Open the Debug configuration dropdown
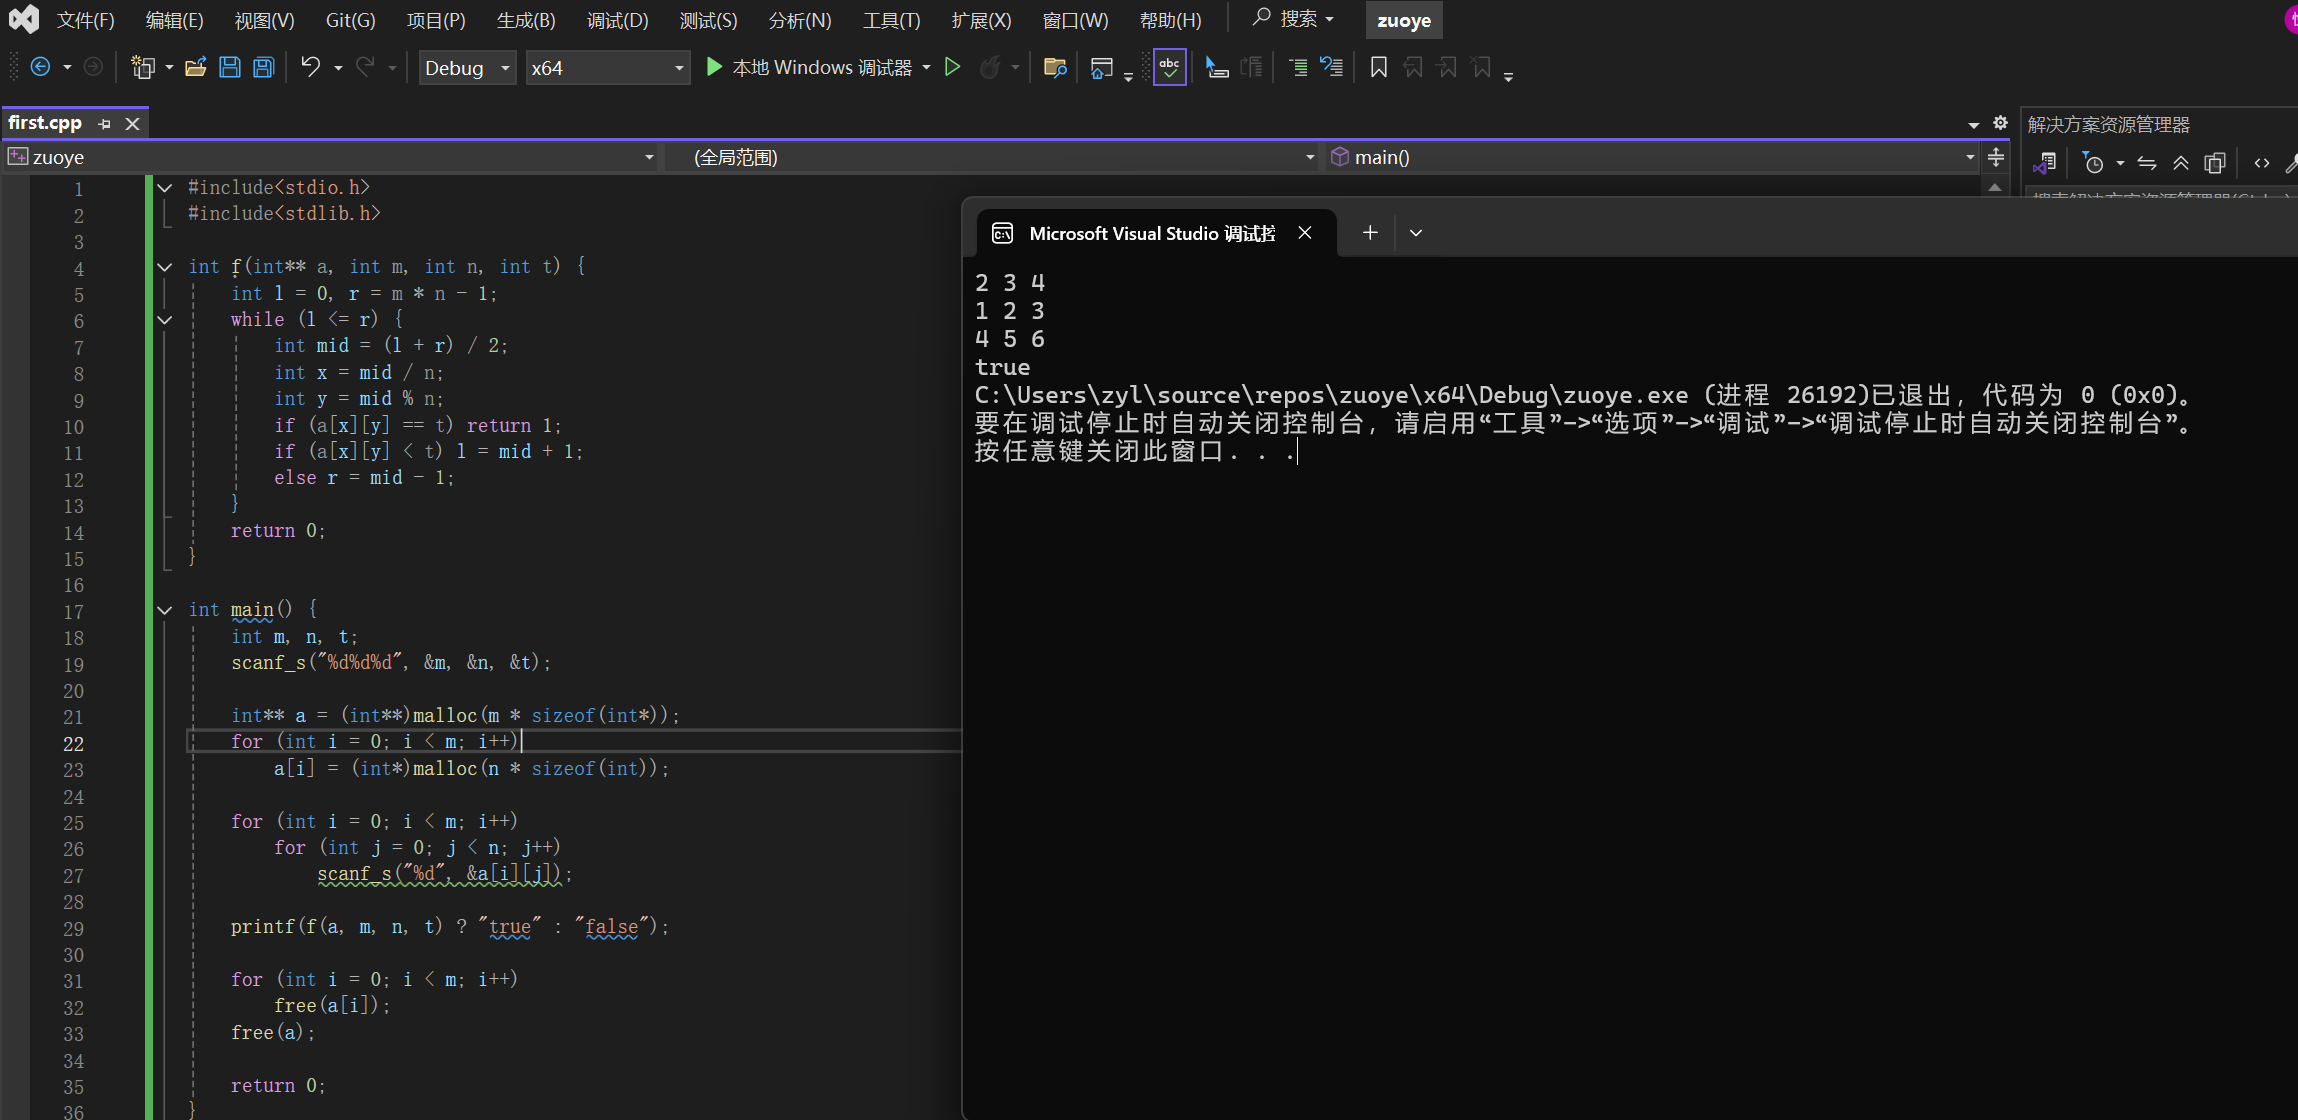The image size is (2298, 1120). pos(467,68)
